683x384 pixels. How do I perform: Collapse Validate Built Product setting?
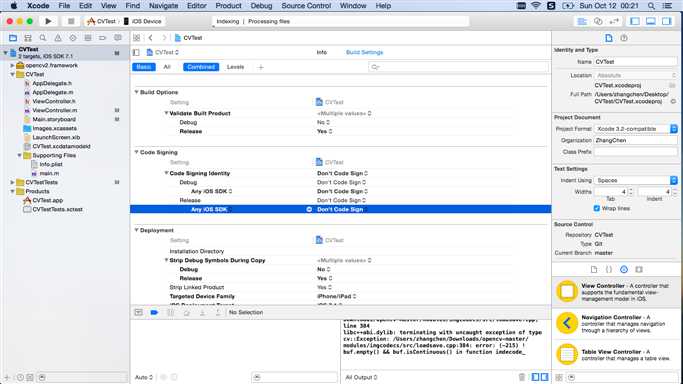(166, 113)
